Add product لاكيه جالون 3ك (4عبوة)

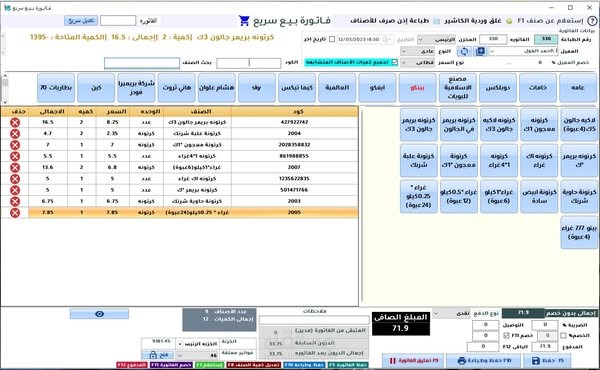click(579, 125)
